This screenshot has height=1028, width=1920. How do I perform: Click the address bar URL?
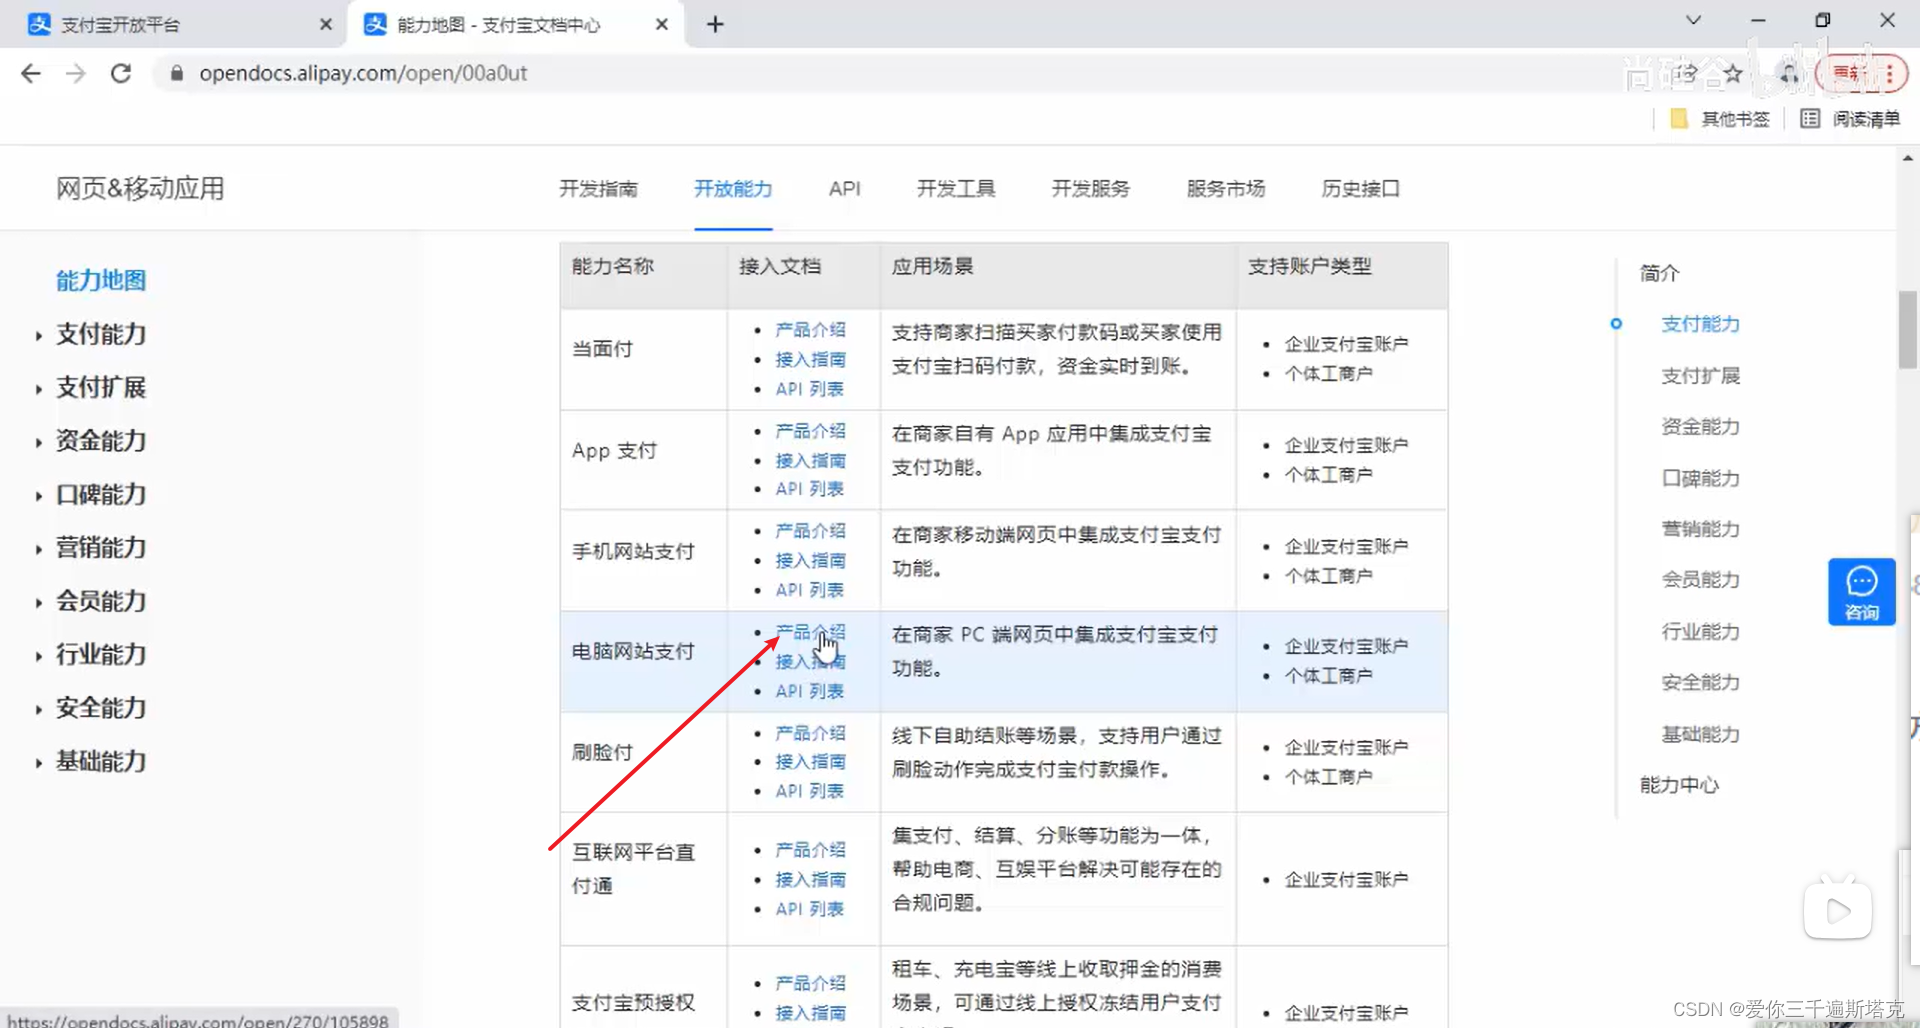point(363,73)
